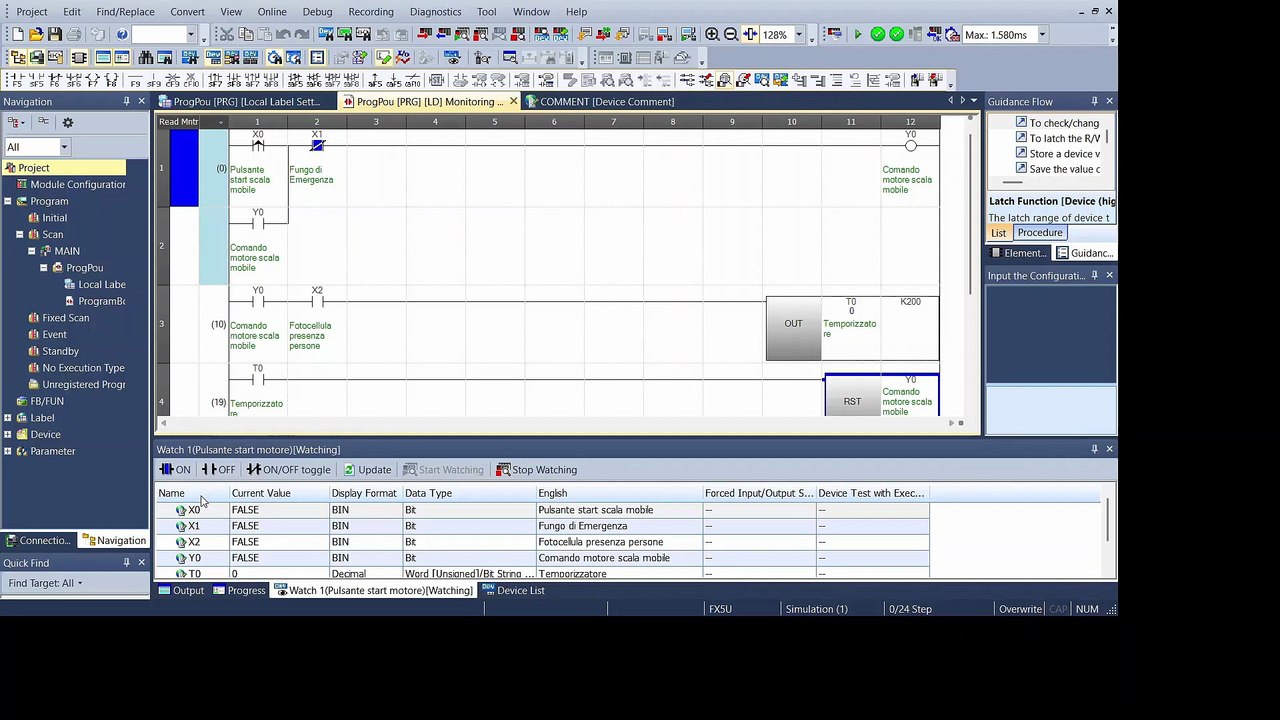Click the blue cursor cell at row 1
This screenshot has height=720, width=1280.
tap(184, 168)
